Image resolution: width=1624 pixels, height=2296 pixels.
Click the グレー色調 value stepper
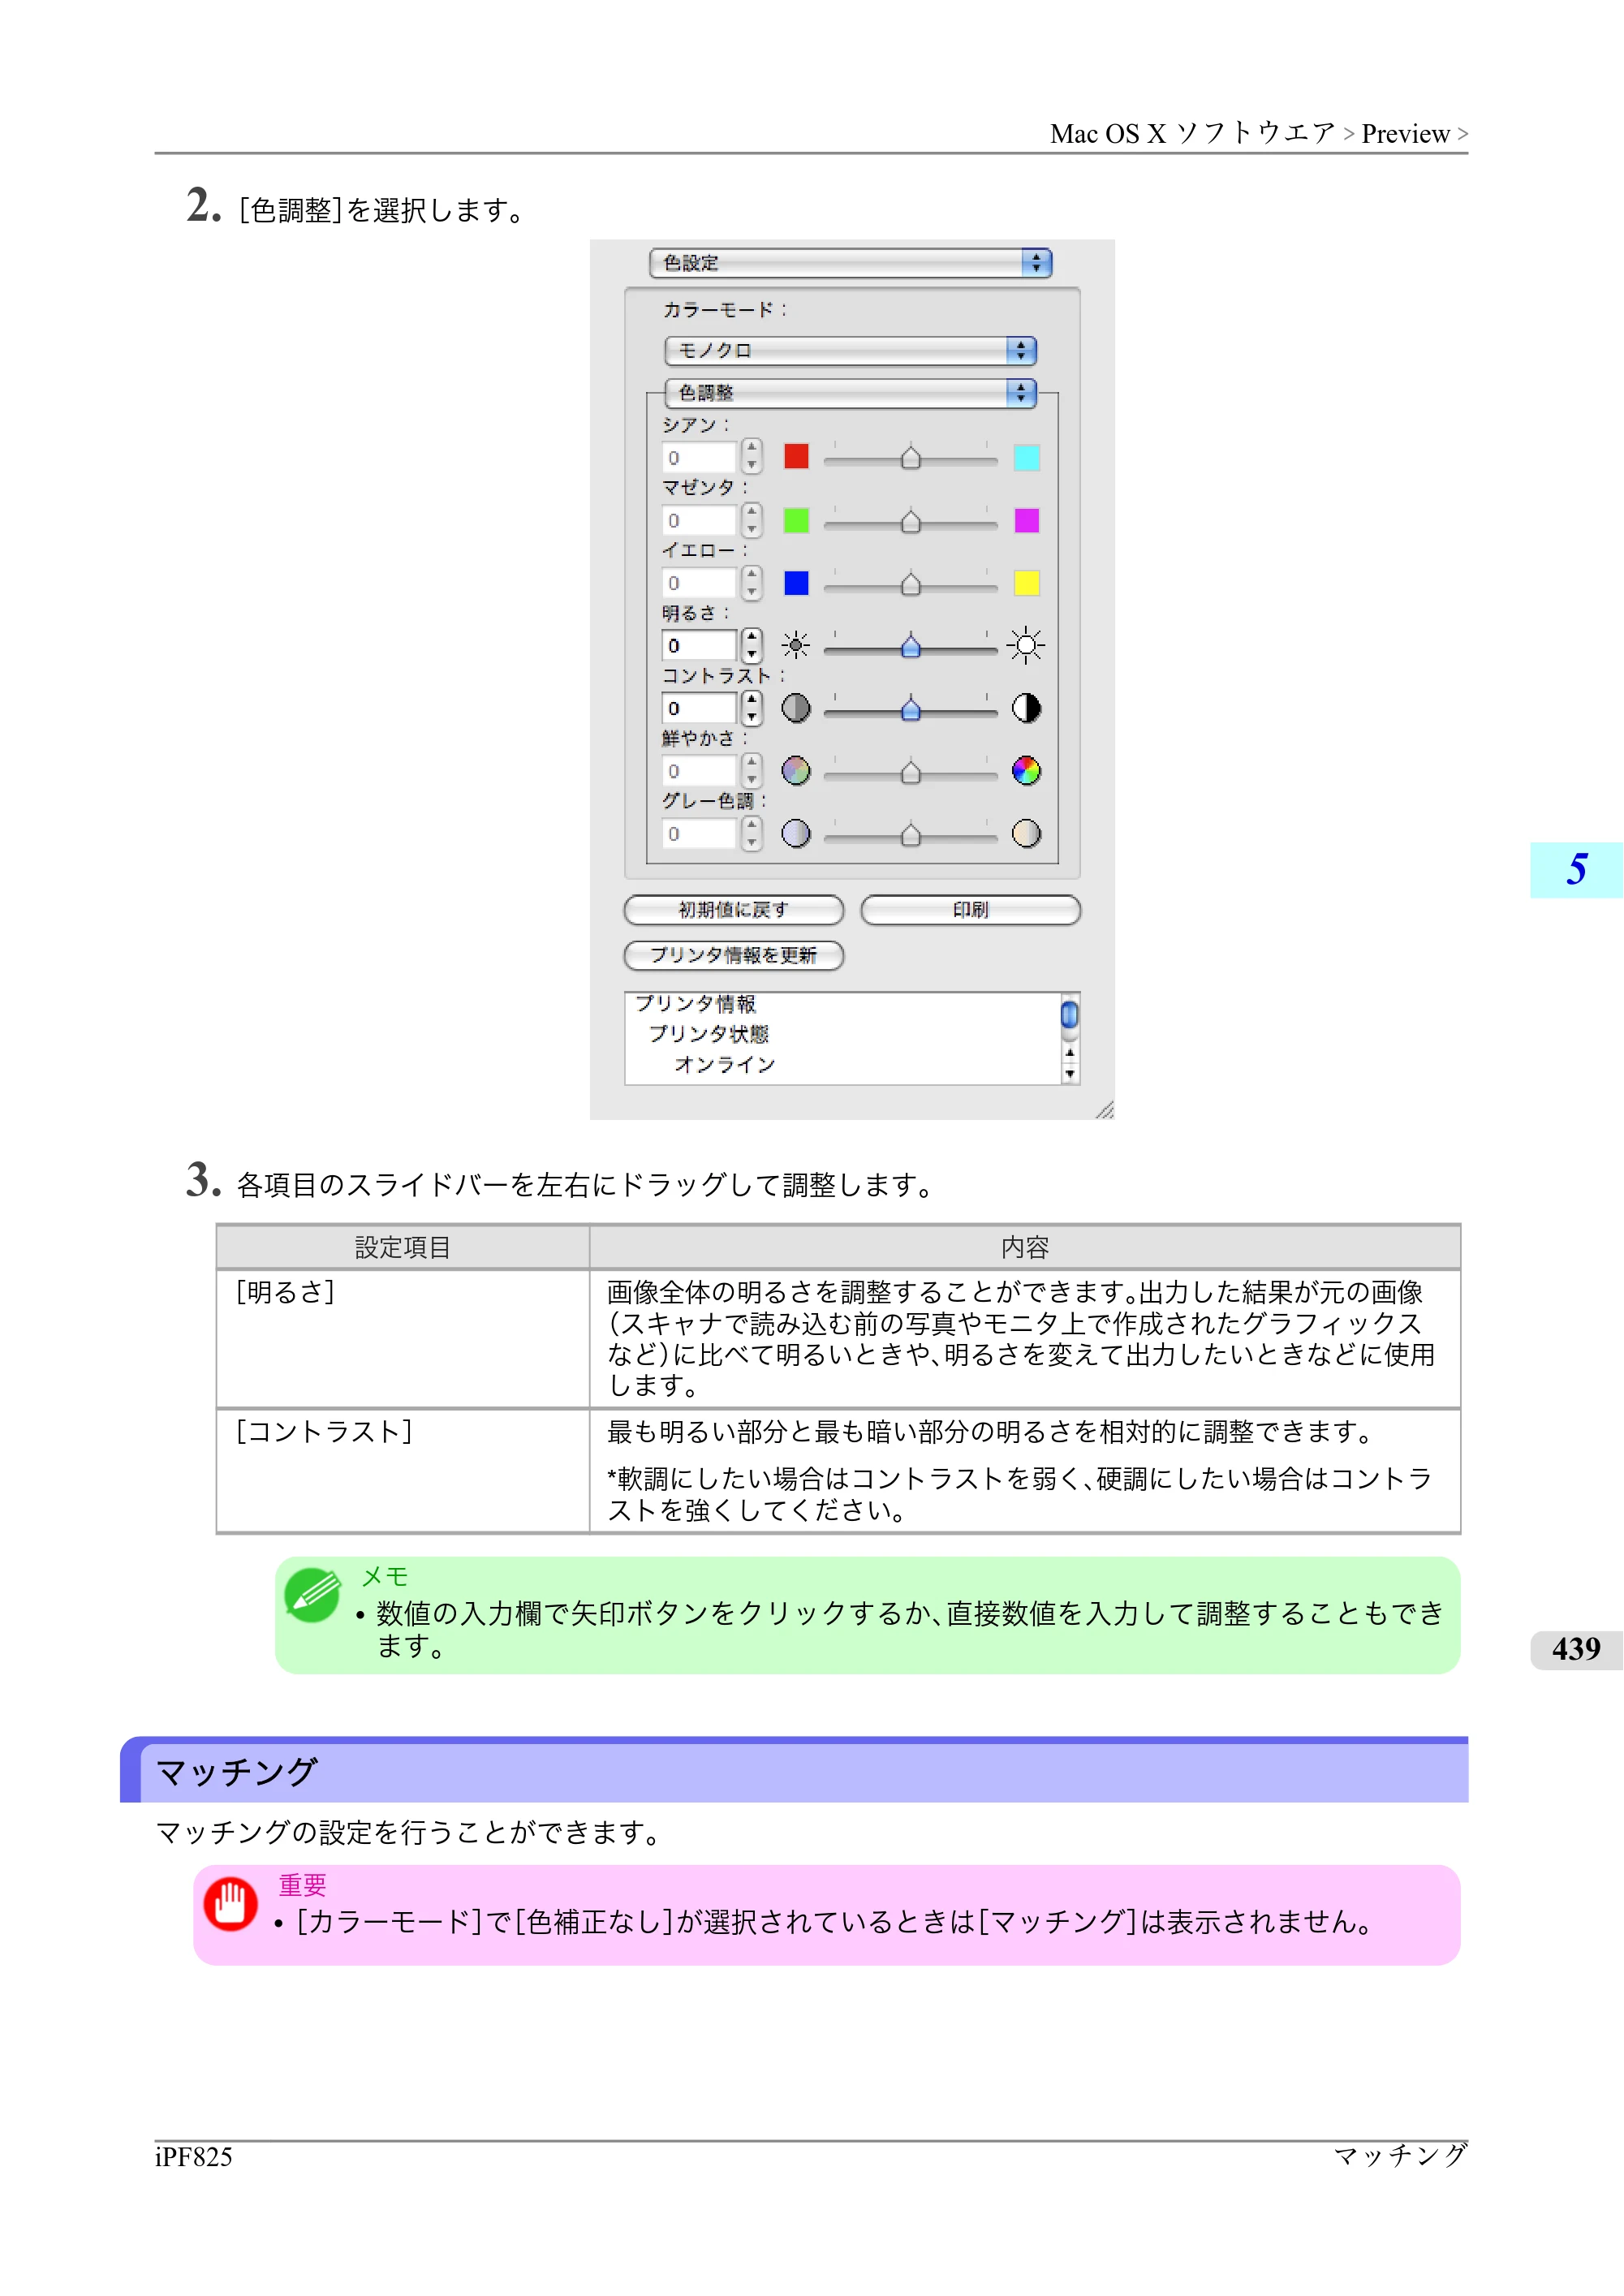(x=752, y=834)
